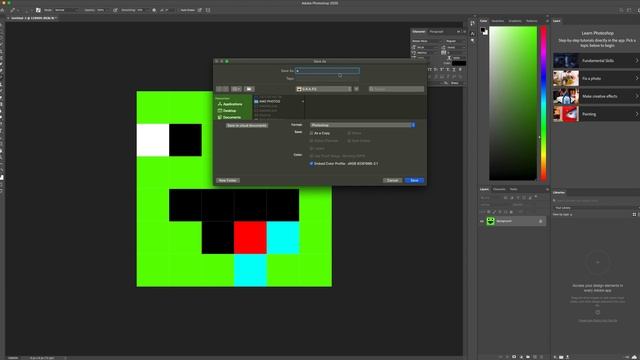
Task: Click the Save button
Action: coord(414,180)
